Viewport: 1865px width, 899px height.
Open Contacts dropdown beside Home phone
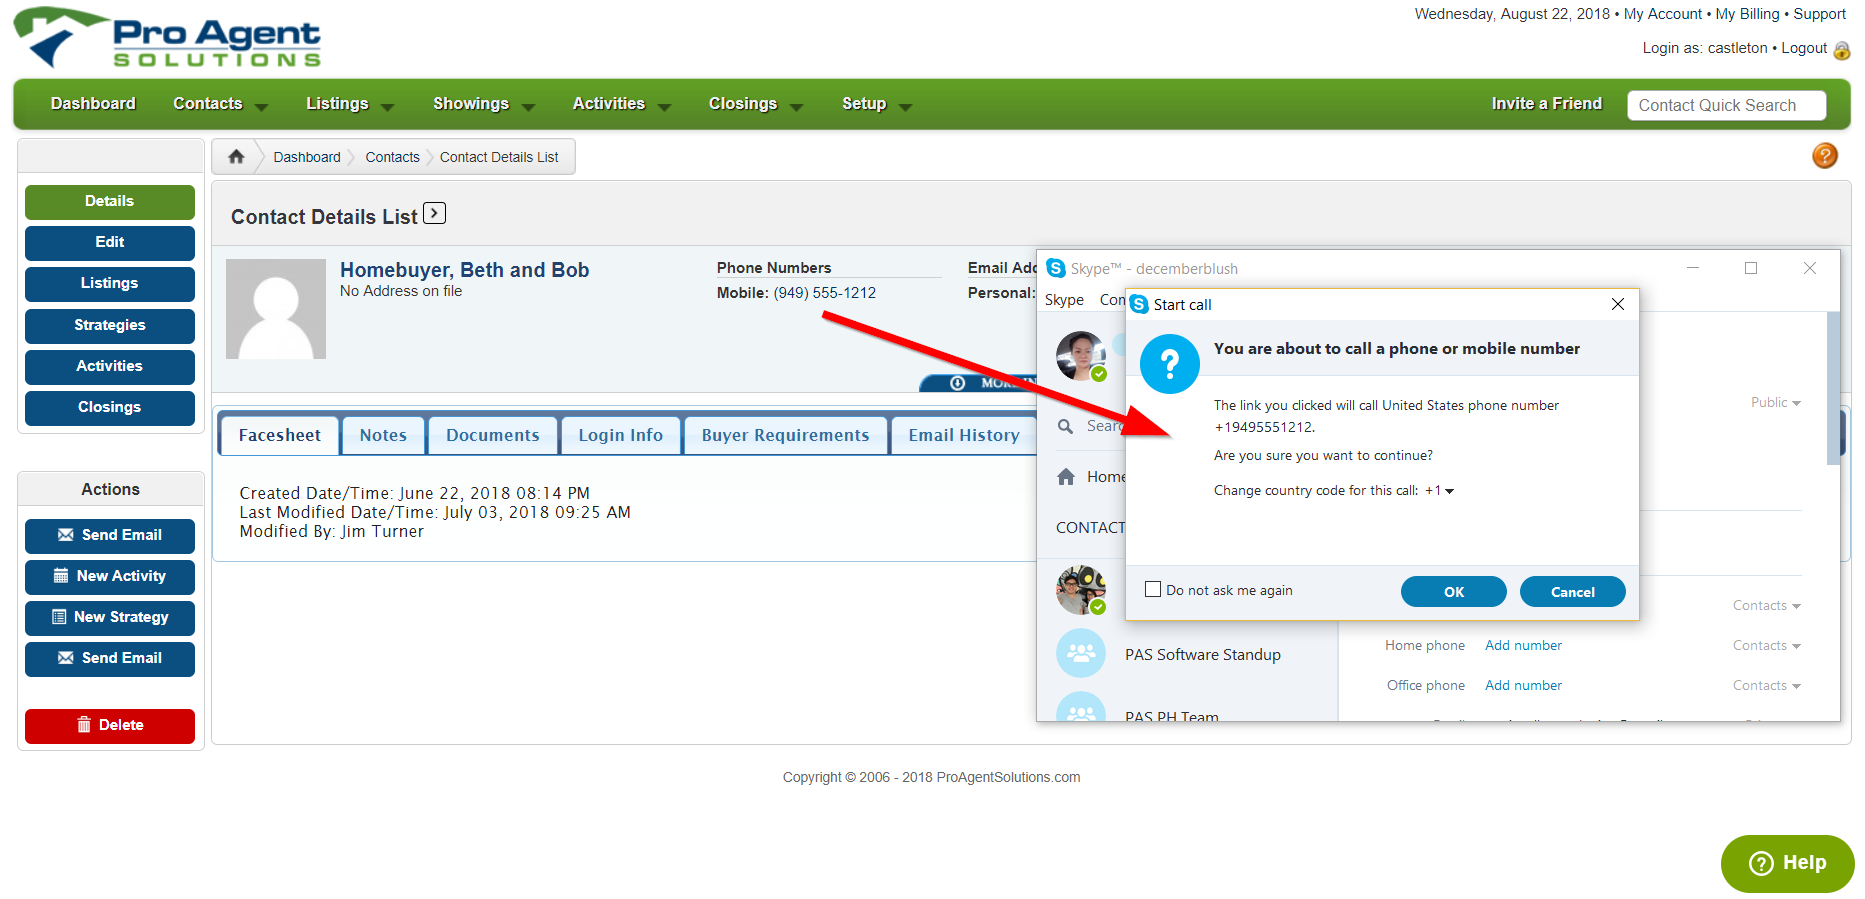1766,646
